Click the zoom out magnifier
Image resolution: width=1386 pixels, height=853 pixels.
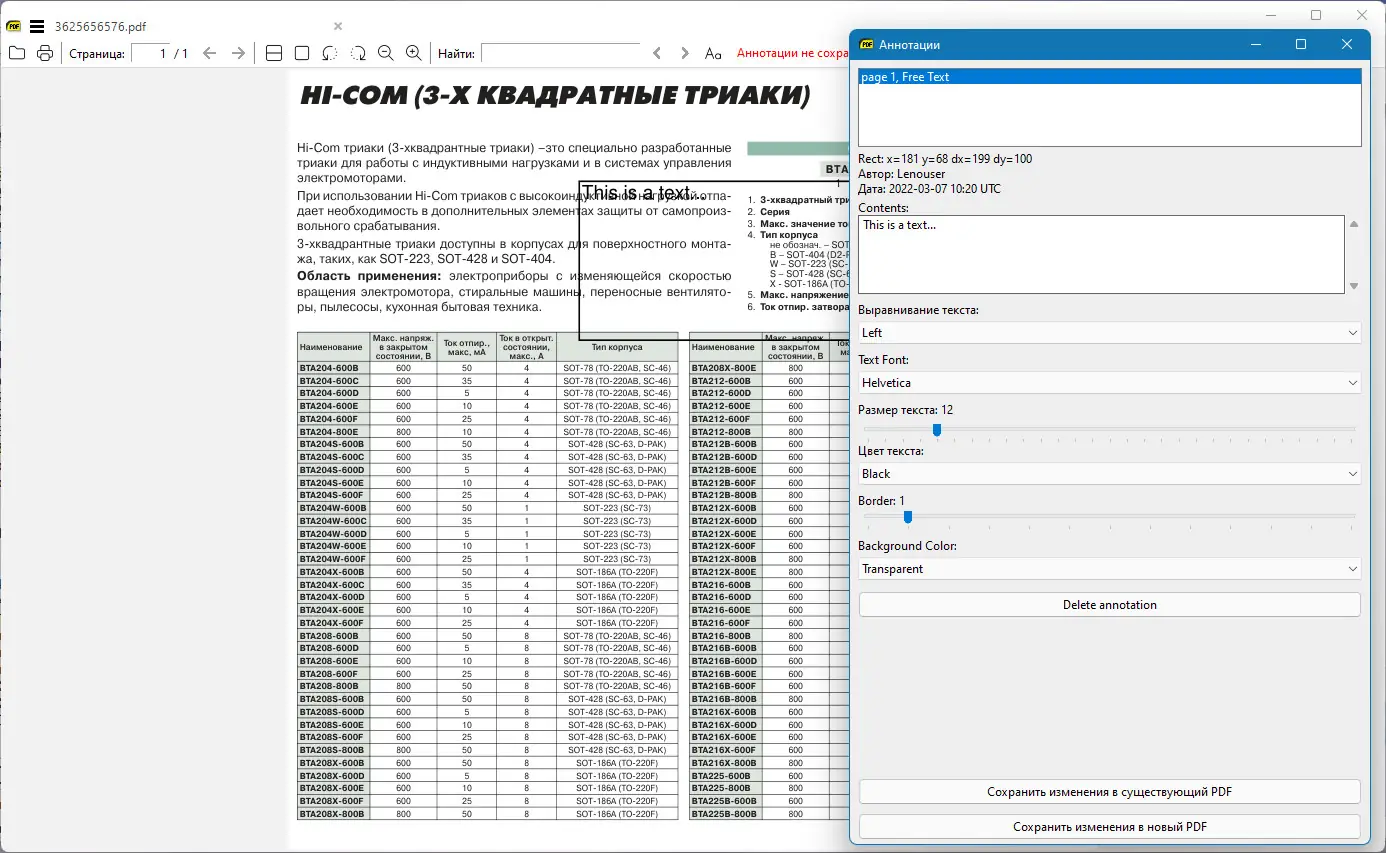pos(386,53)
